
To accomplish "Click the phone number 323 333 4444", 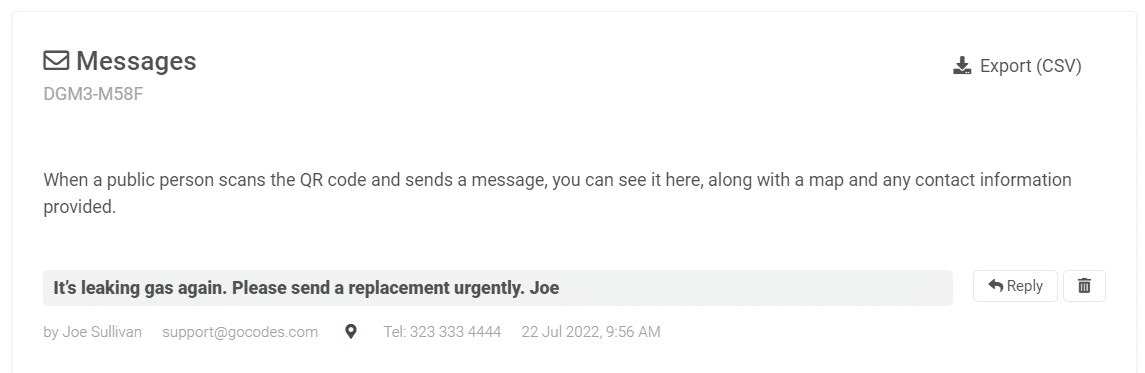I will (456, 332).
